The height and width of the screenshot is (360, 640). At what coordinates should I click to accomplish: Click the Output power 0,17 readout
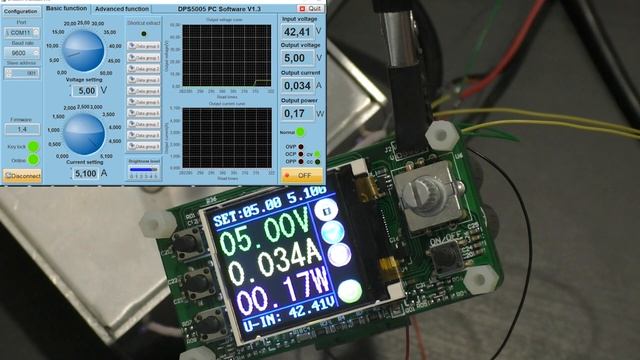pyautogui.click(x=298, y=113)
